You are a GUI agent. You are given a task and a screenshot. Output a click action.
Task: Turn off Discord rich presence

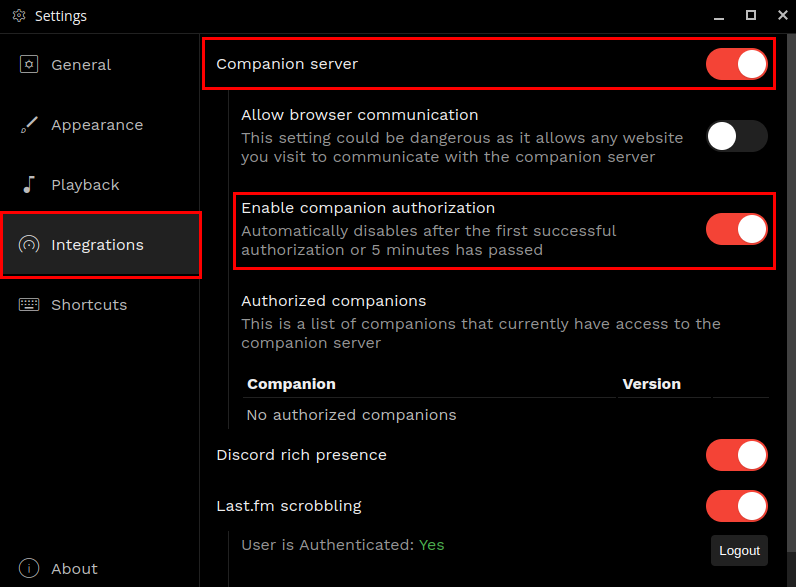[736, 455]
